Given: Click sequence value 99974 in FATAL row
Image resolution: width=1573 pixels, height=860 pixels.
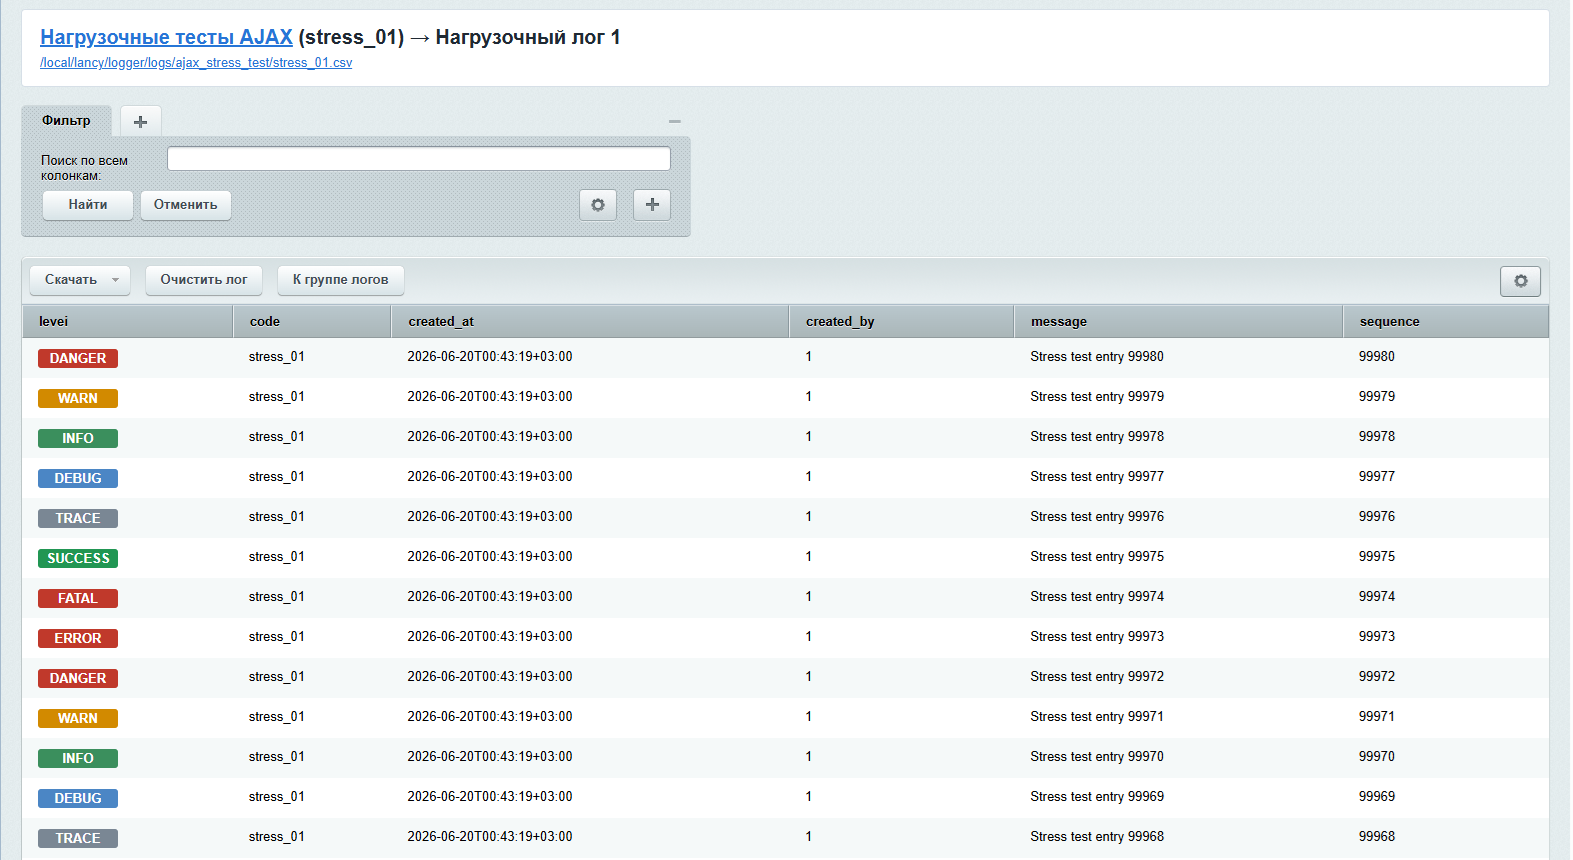Looking at the screenshot, I should 1377,597.
